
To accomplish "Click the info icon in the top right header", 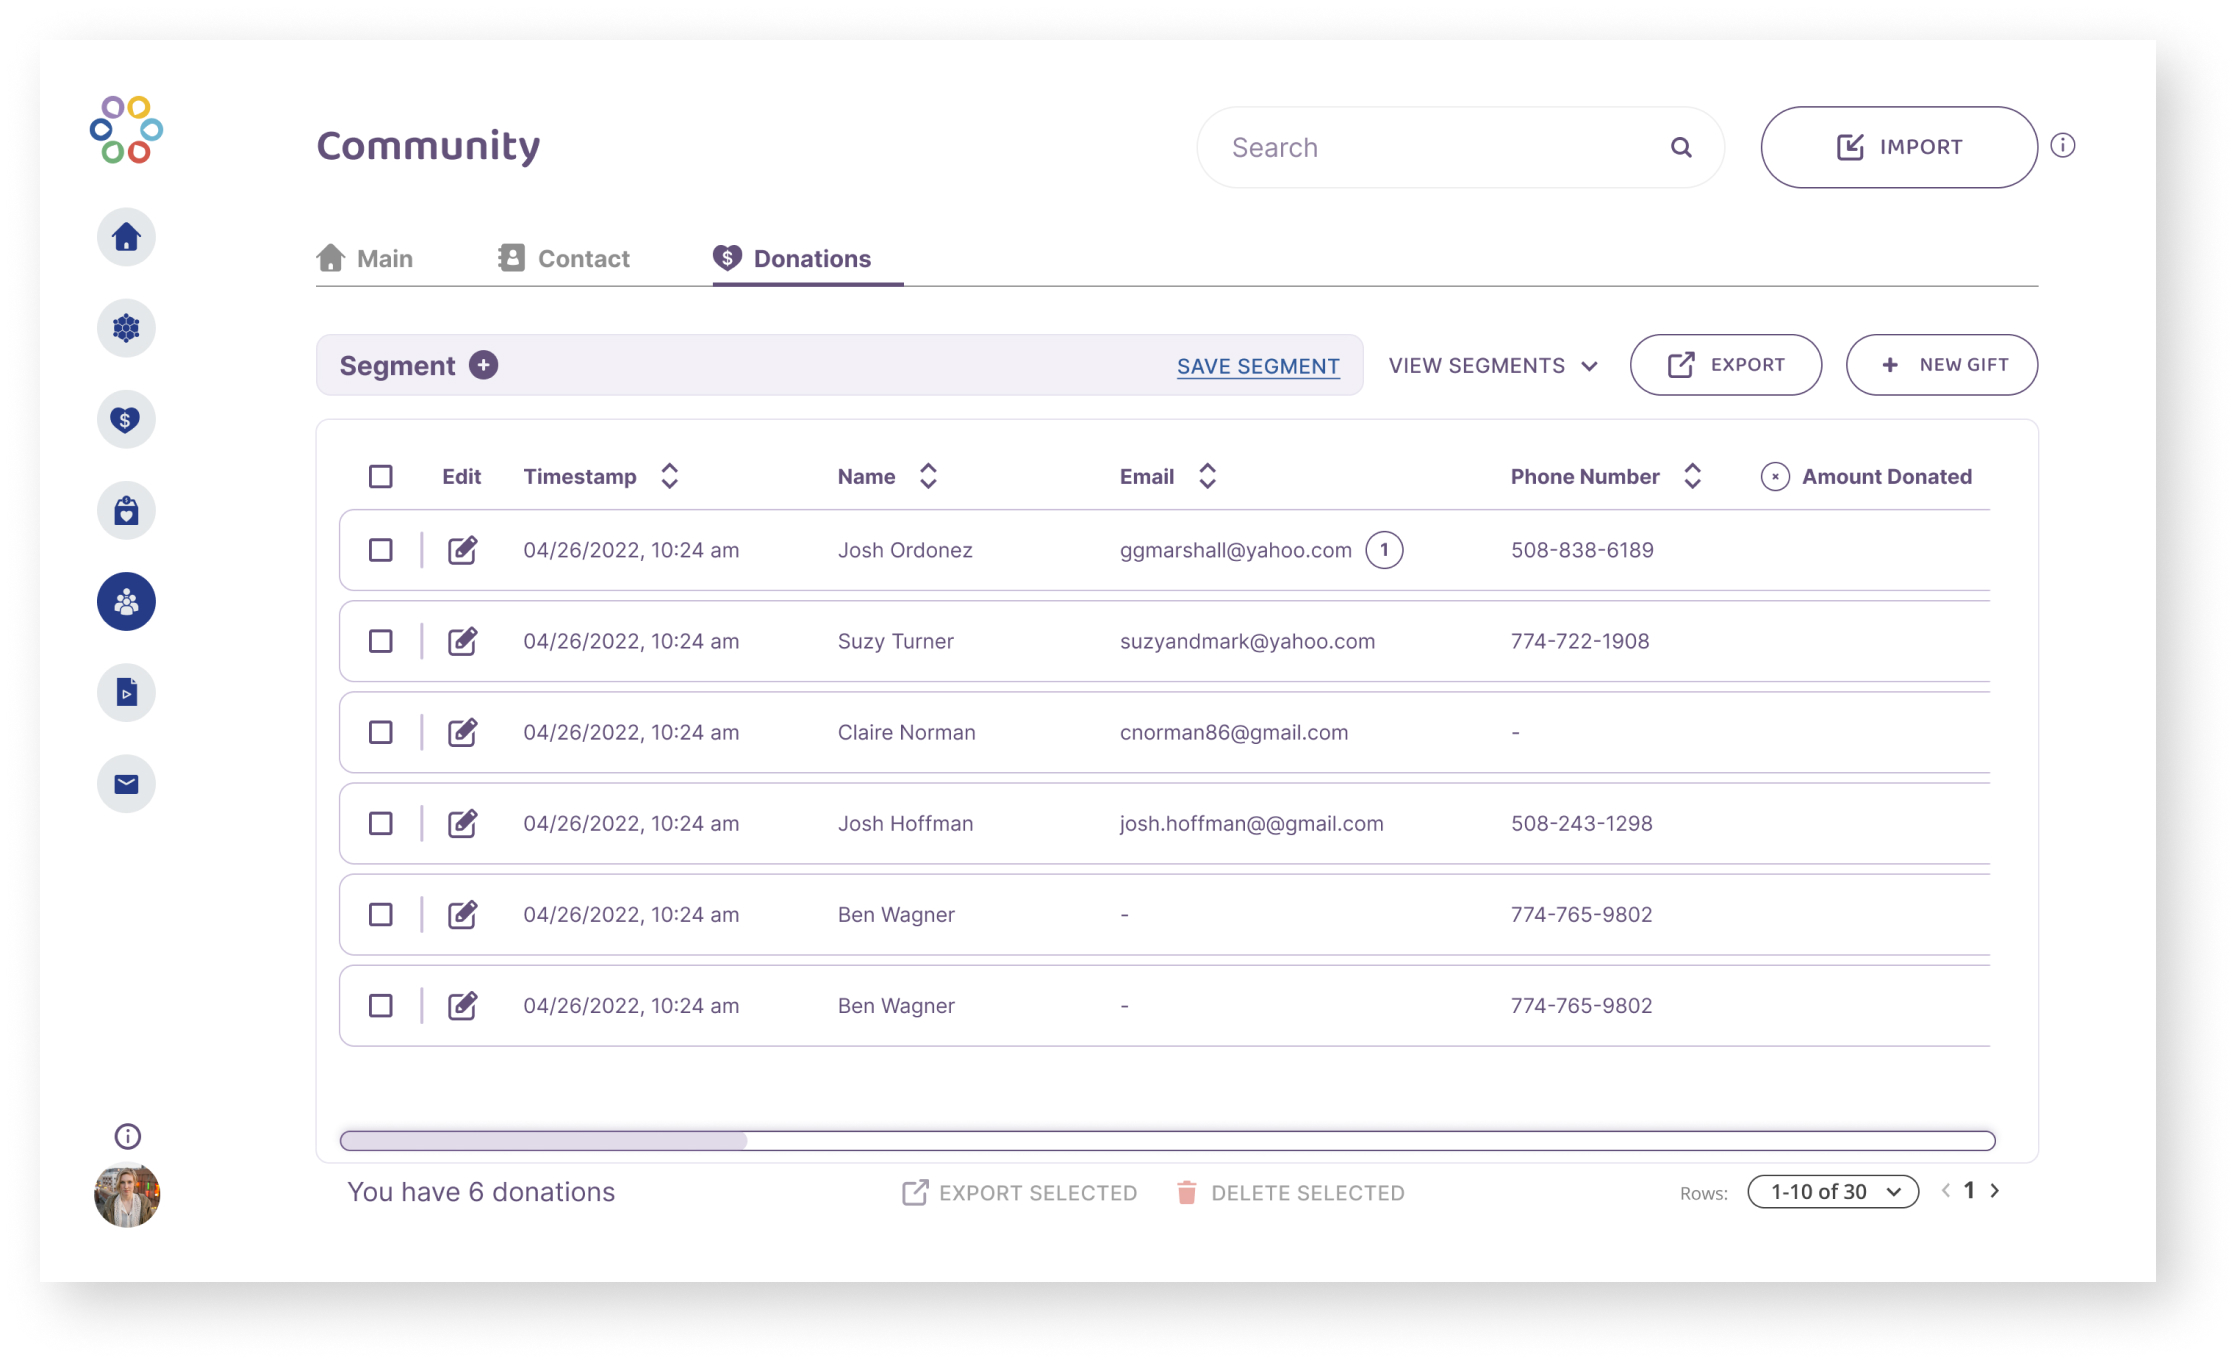I will [x=2067, y=147].
